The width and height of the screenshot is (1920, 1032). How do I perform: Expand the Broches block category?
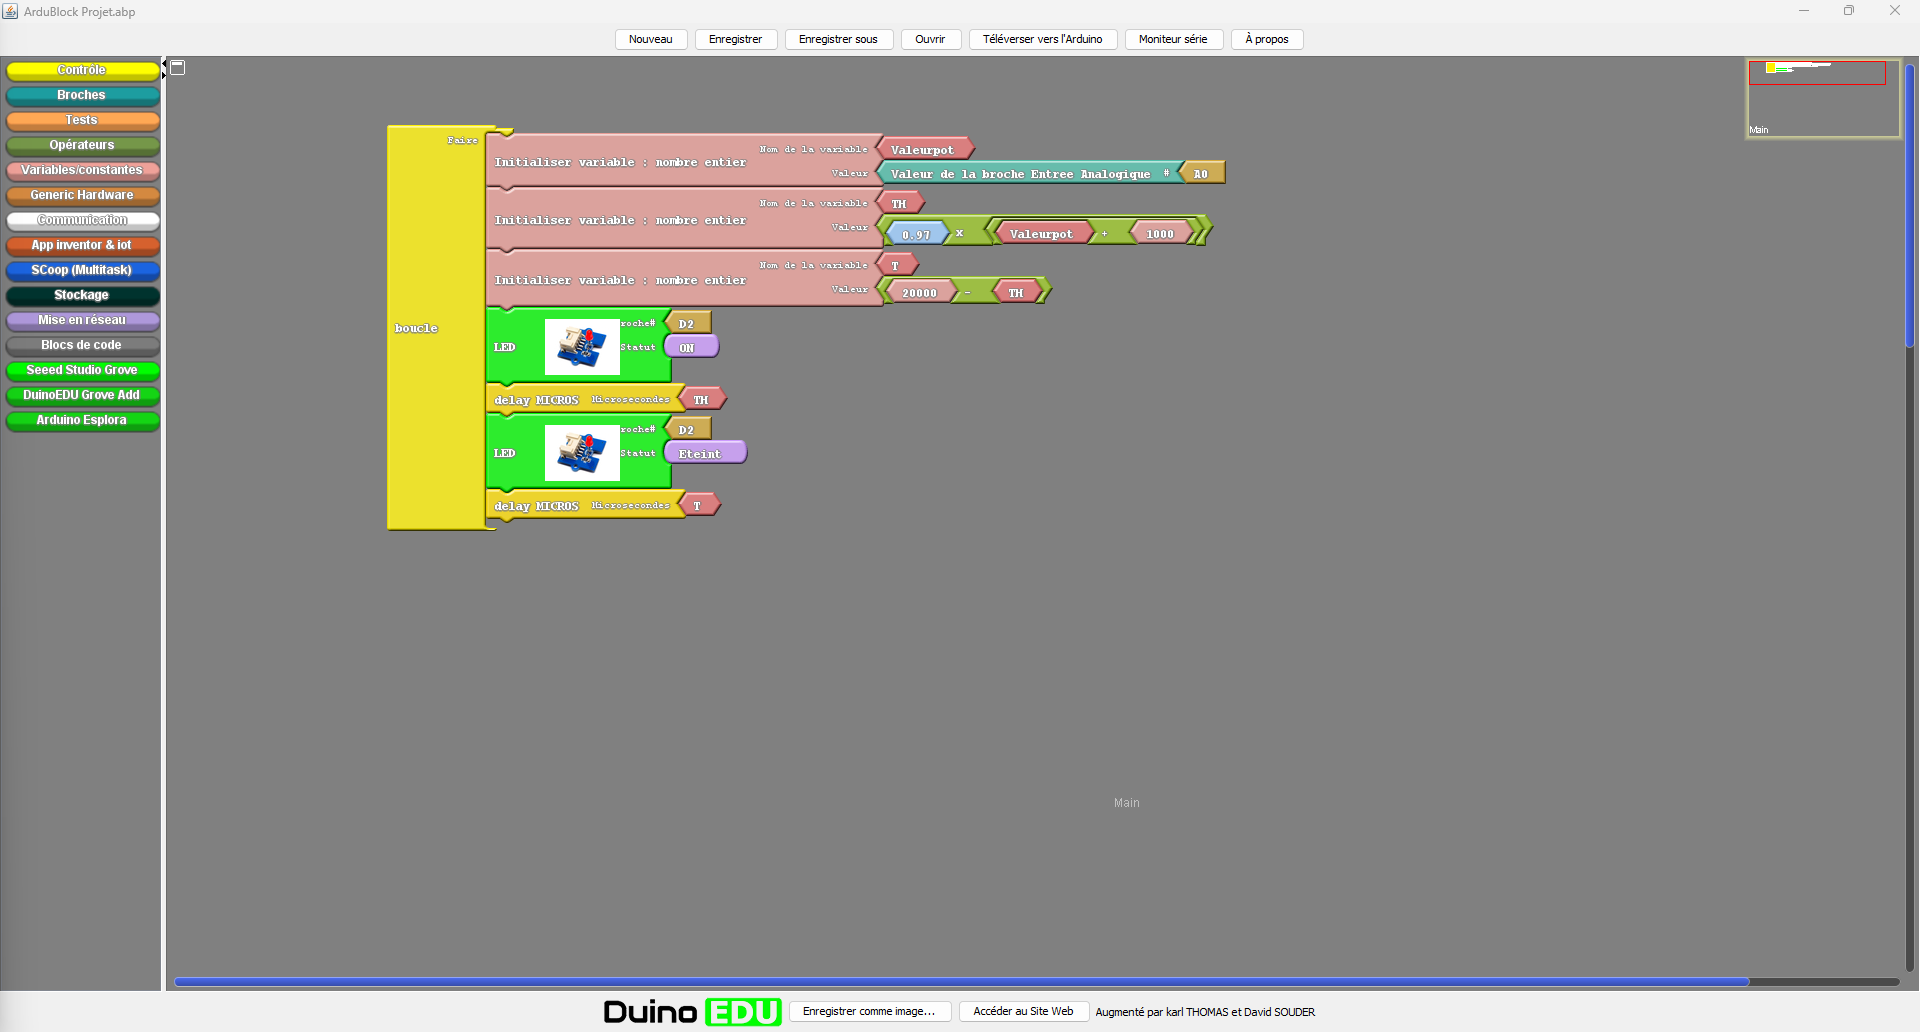[x=82, y=95]
